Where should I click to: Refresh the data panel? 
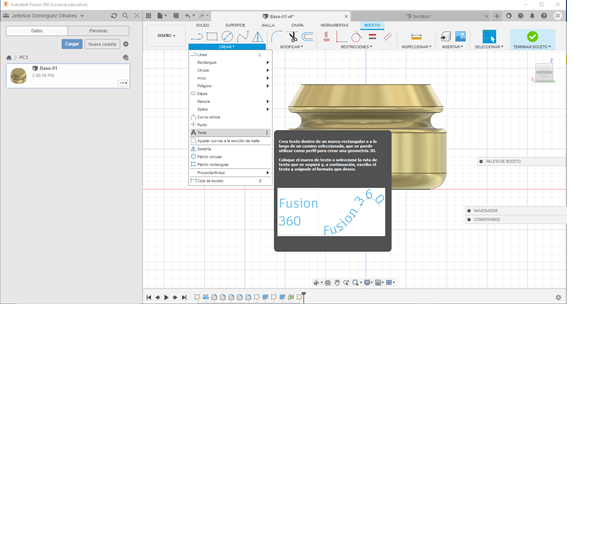coord(114,16)
